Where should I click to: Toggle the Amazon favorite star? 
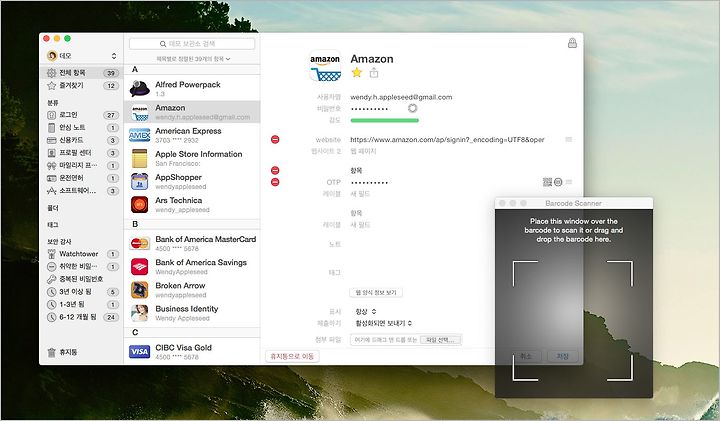coord(357,73)
